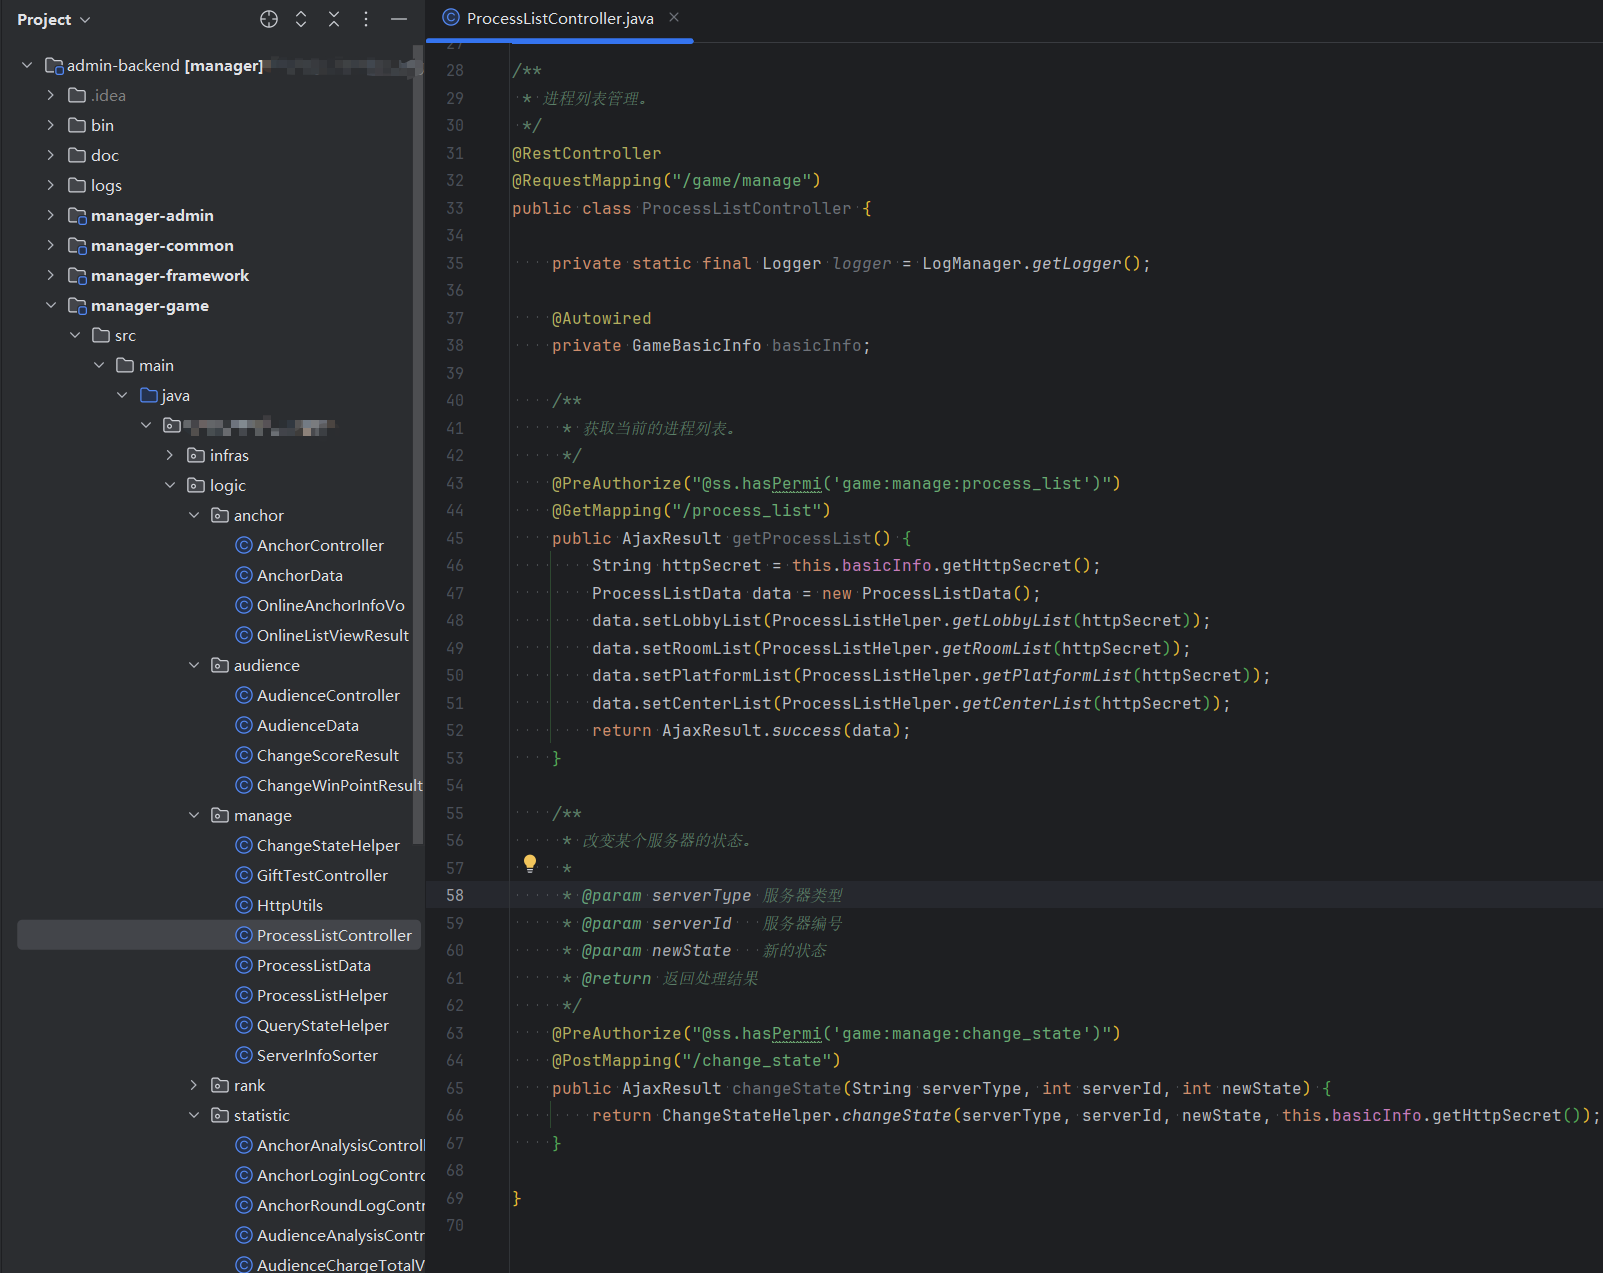Collapse the src folder
1603x1273 pixels.
click(75, 335)
